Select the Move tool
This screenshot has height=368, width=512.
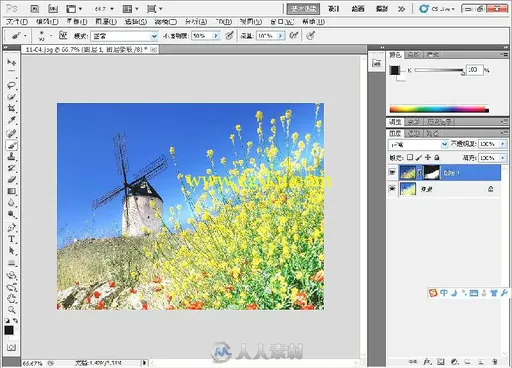pos(12,63)
